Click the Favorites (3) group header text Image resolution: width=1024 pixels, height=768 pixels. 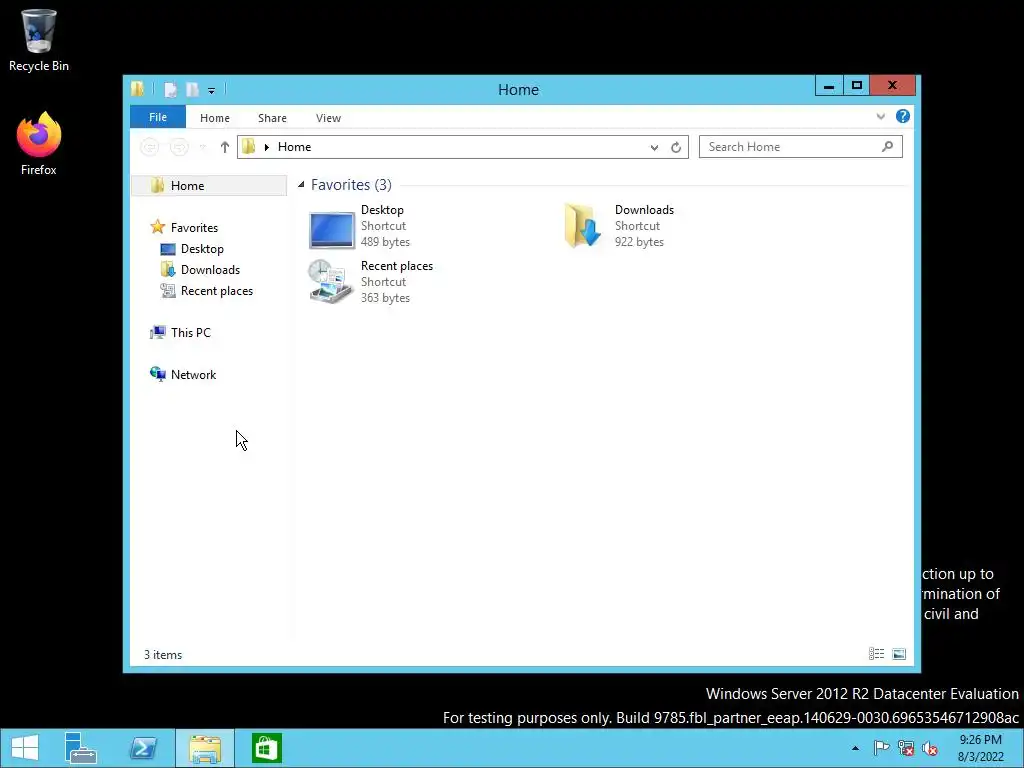[x=351, y=185]
